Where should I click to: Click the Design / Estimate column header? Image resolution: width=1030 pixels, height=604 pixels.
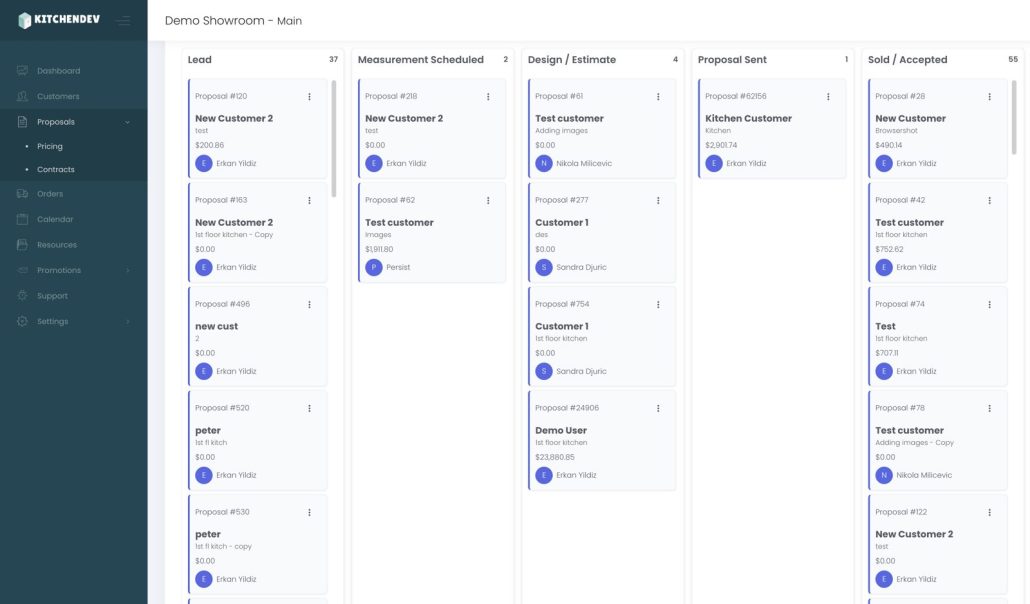[571, 60]
